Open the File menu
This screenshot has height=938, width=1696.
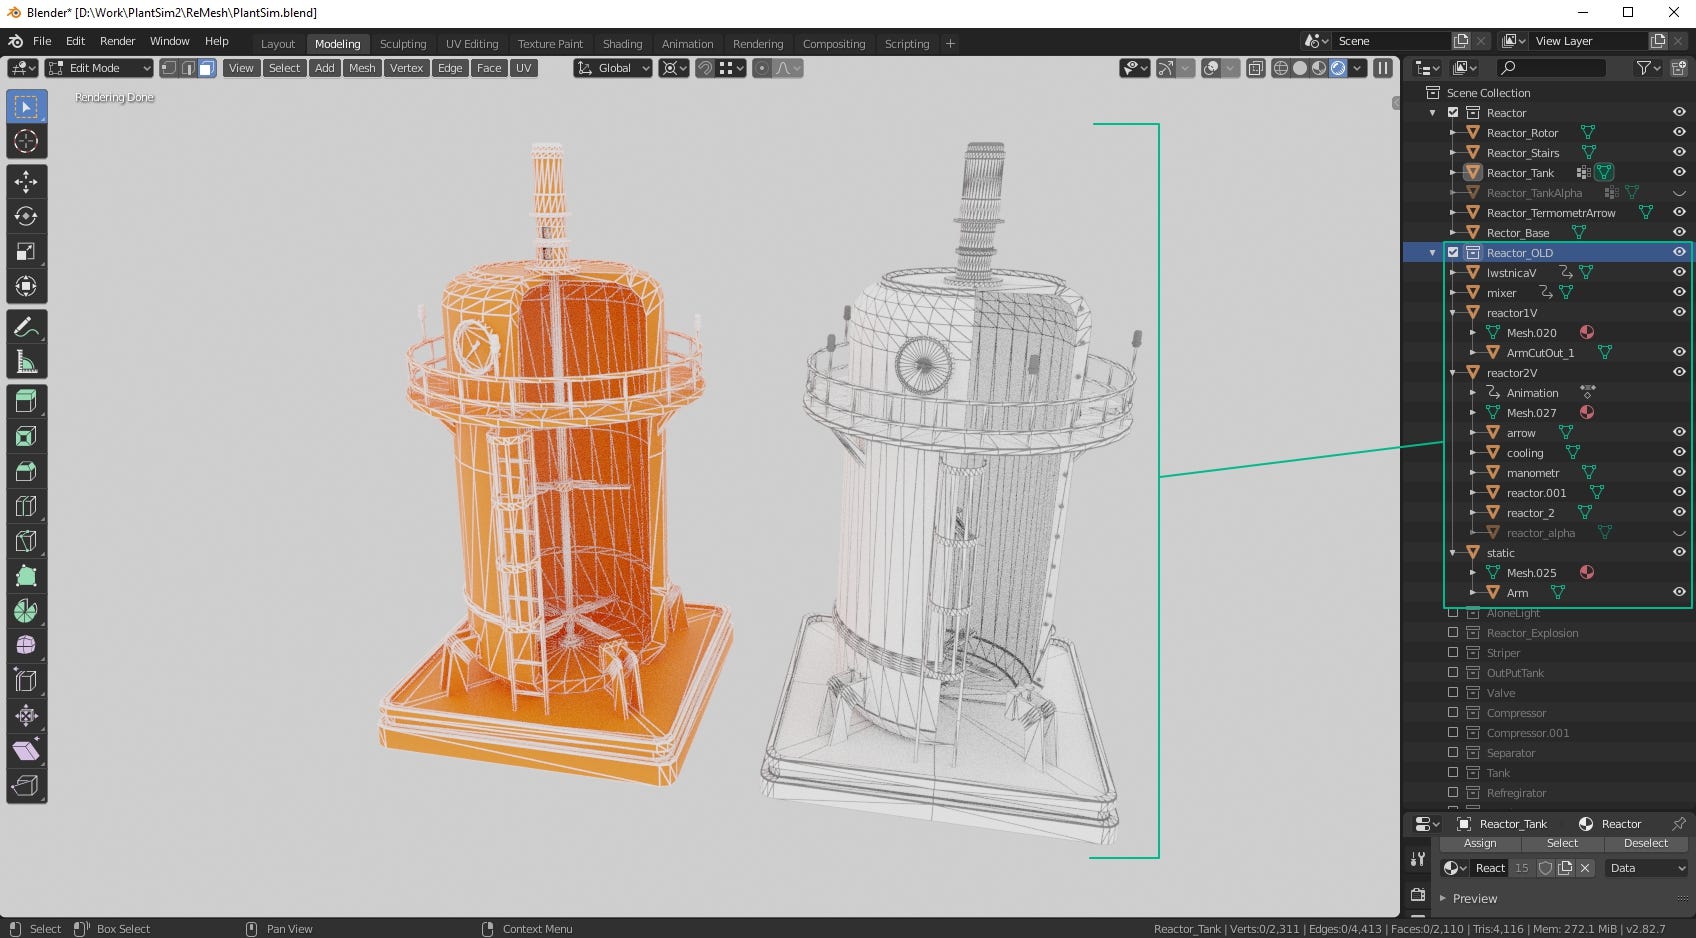pyautogui.click(x=42, y=41)
